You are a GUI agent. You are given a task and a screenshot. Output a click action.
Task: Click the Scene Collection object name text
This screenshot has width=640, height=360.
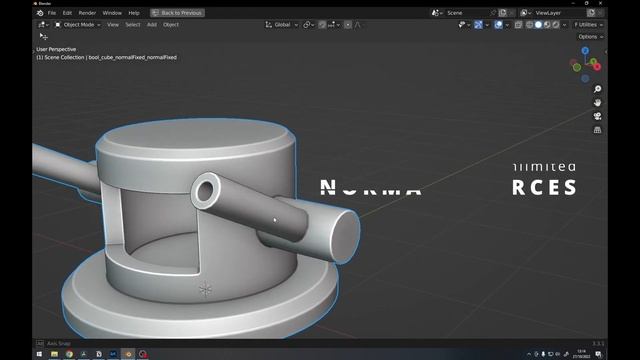[107, 58]
